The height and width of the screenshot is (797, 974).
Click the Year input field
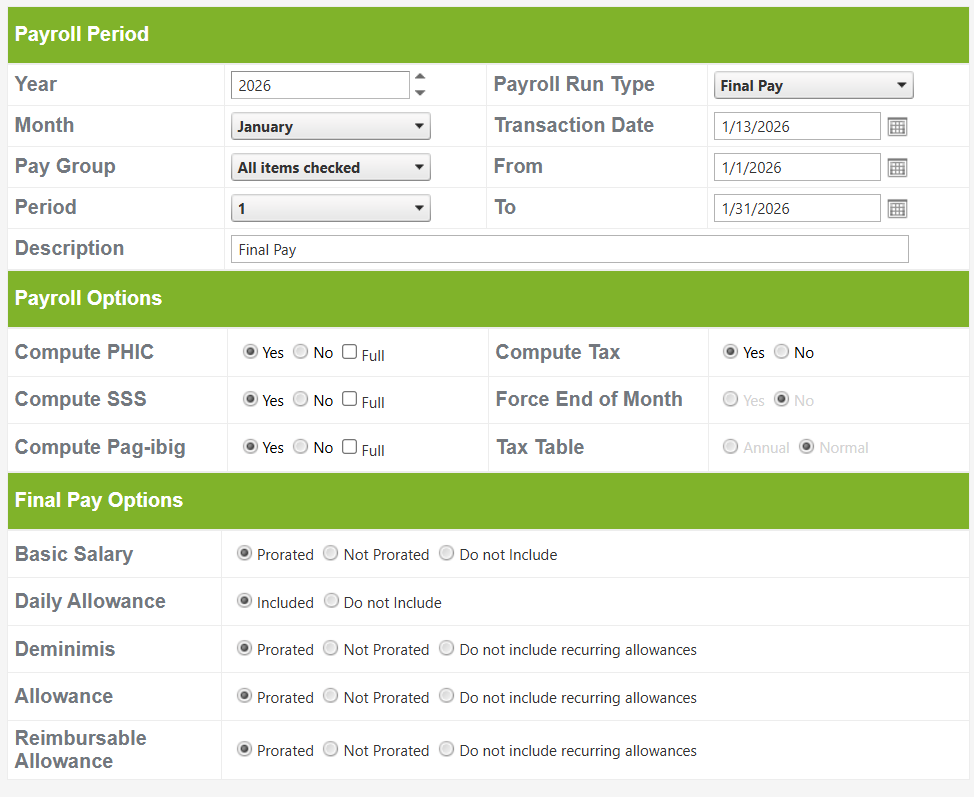[x=320, y=86]
